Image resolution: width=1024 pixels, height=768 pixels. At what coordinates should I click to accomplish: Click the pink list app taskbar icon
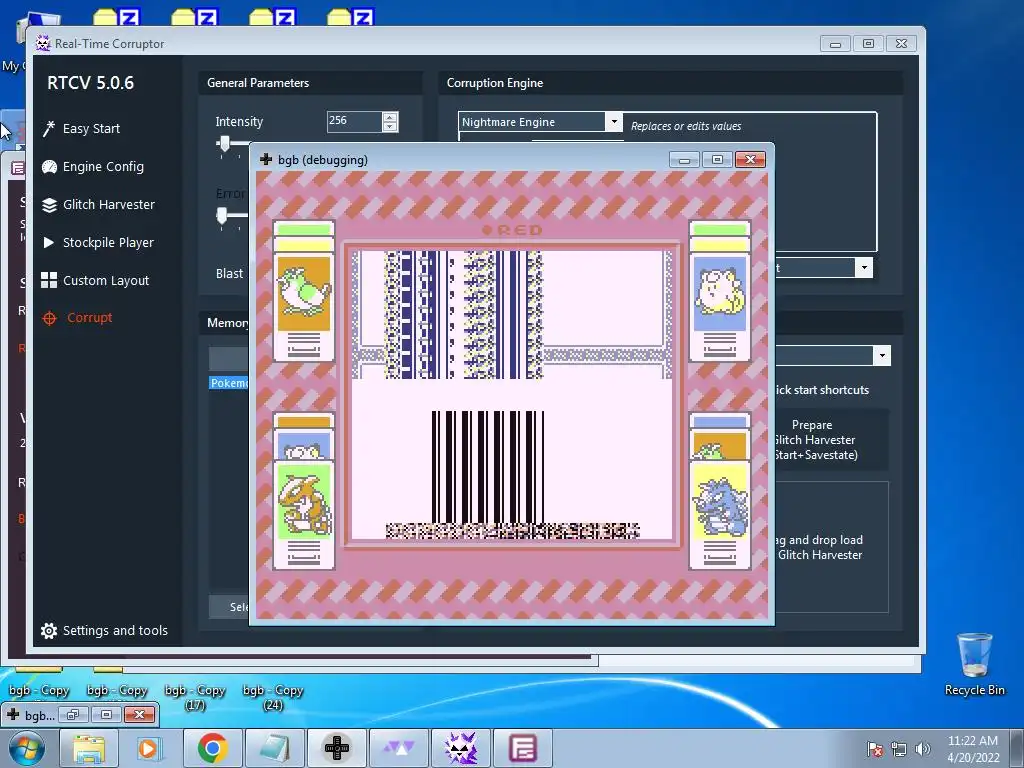522,748
